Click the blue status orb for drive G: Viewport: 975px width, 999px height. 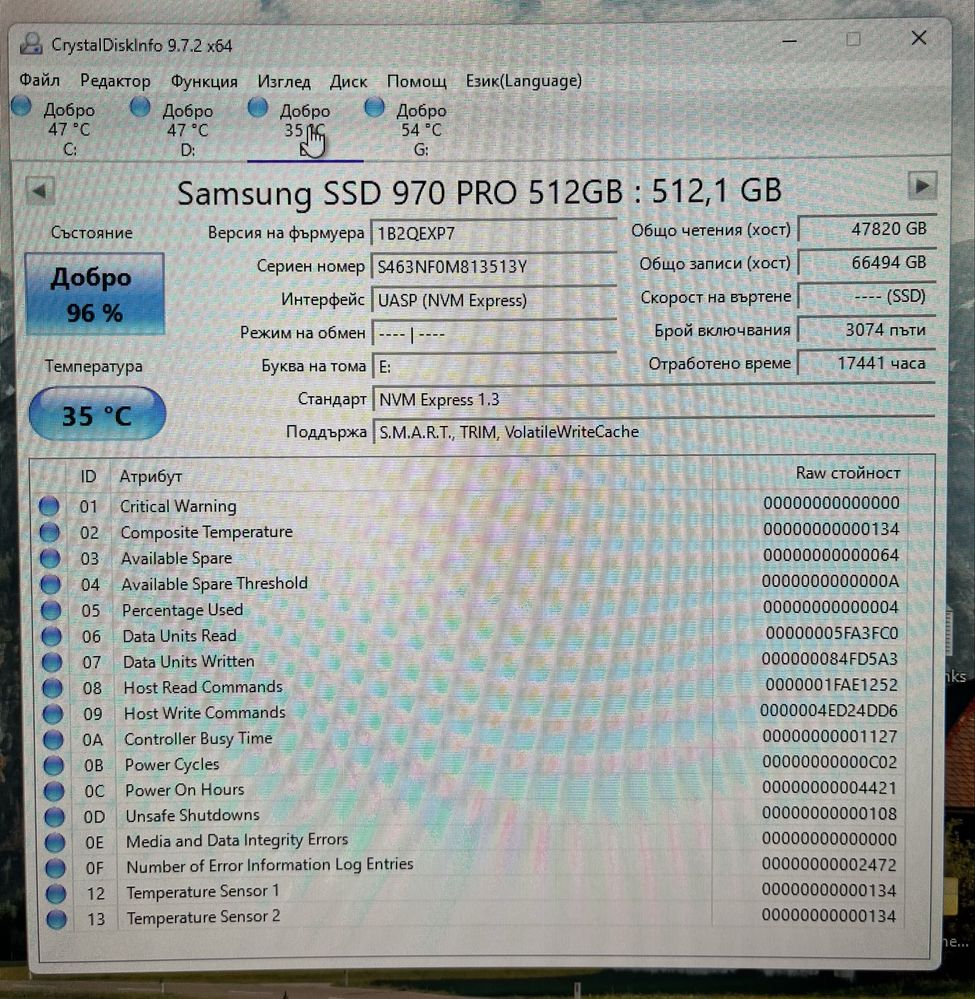point(375,106)
